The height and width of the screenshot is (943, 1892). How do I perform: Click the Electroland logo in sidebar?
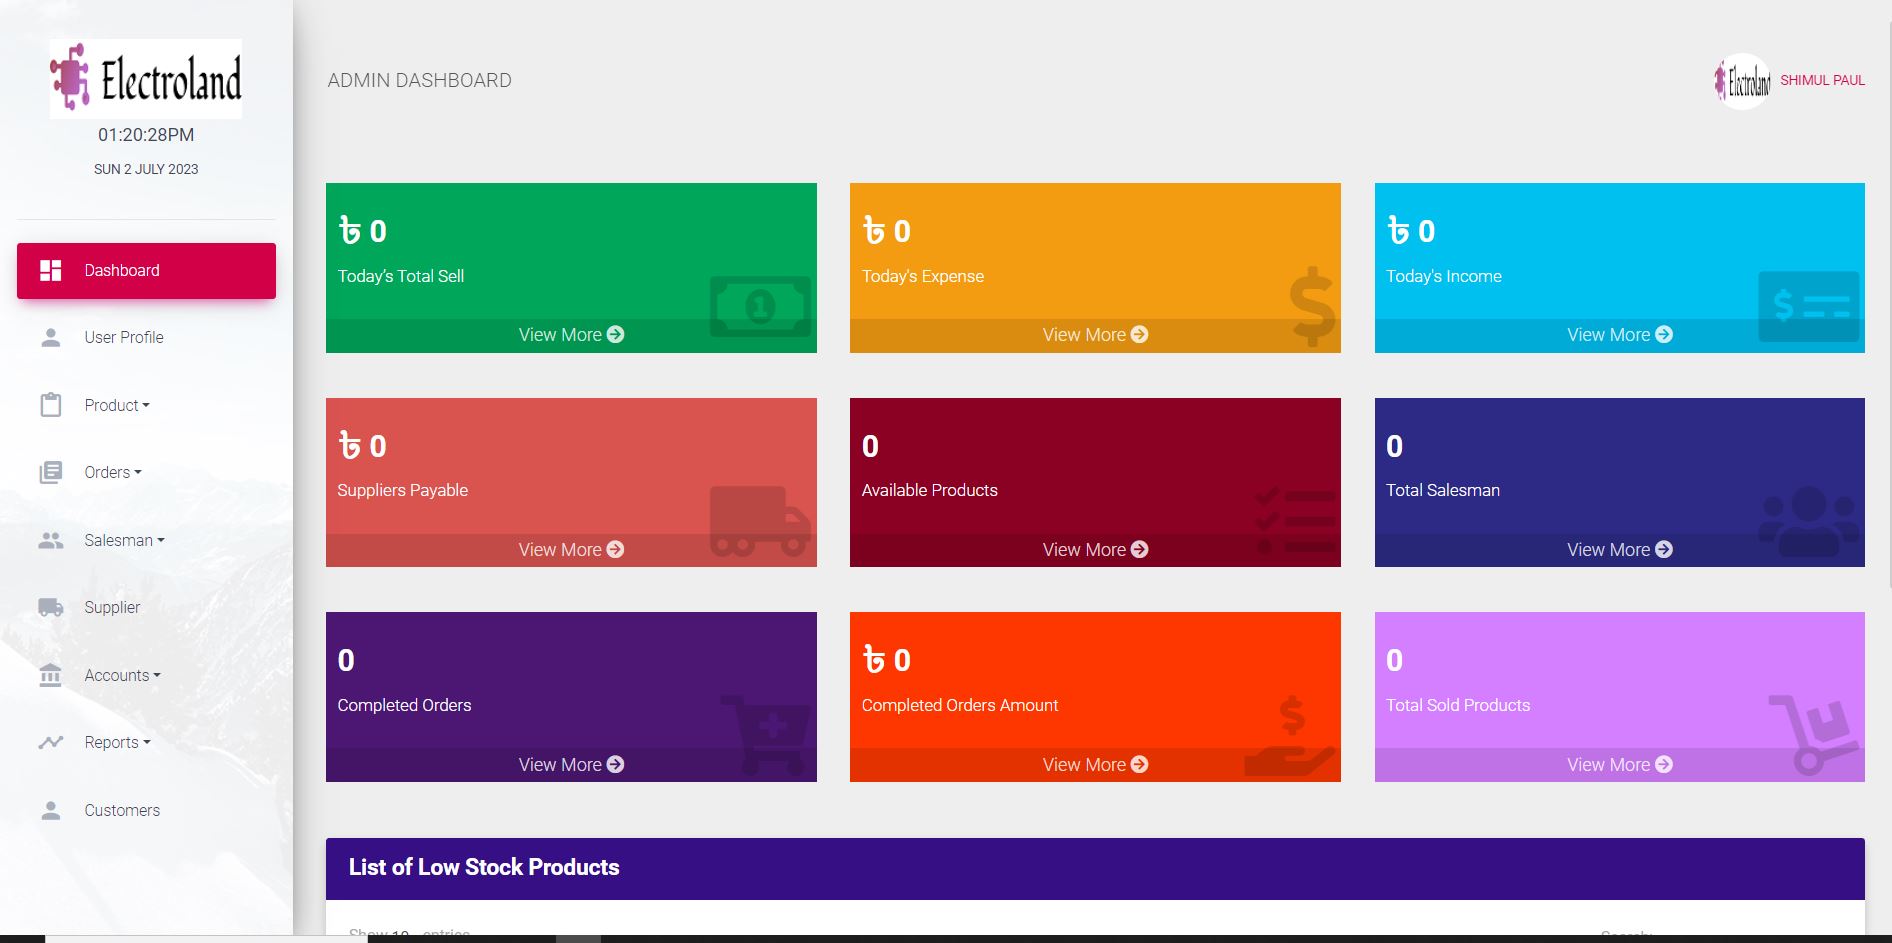click(146, 79)
